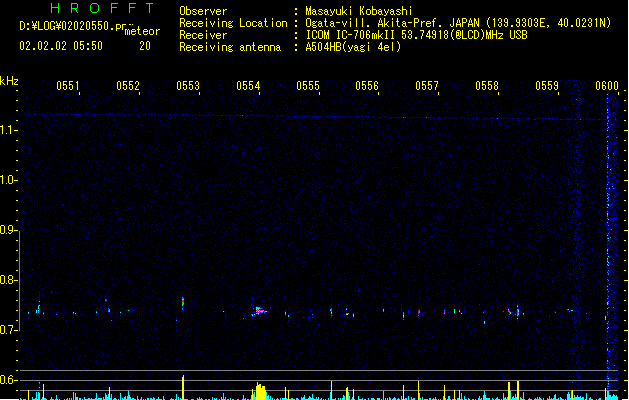The width and height of the screenshot is (629, 400).
Task: Click the bright meteor echo near 0554
Action: [260, 311]
